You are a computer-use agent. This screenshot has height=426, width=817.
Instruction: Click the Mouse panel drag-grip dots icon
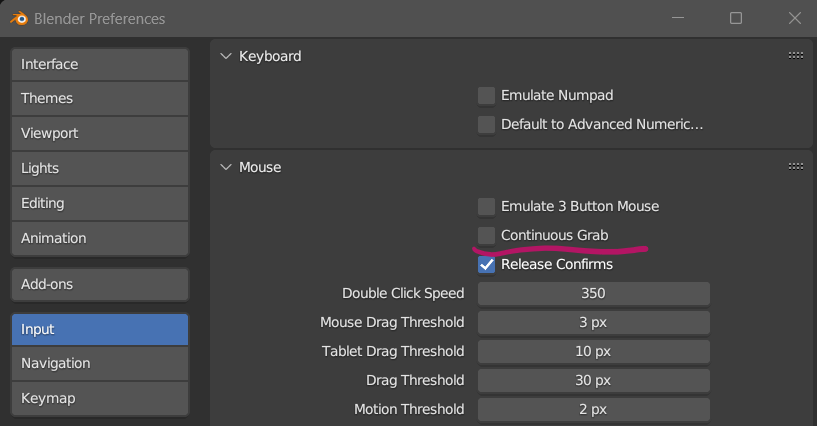[796, 167]
